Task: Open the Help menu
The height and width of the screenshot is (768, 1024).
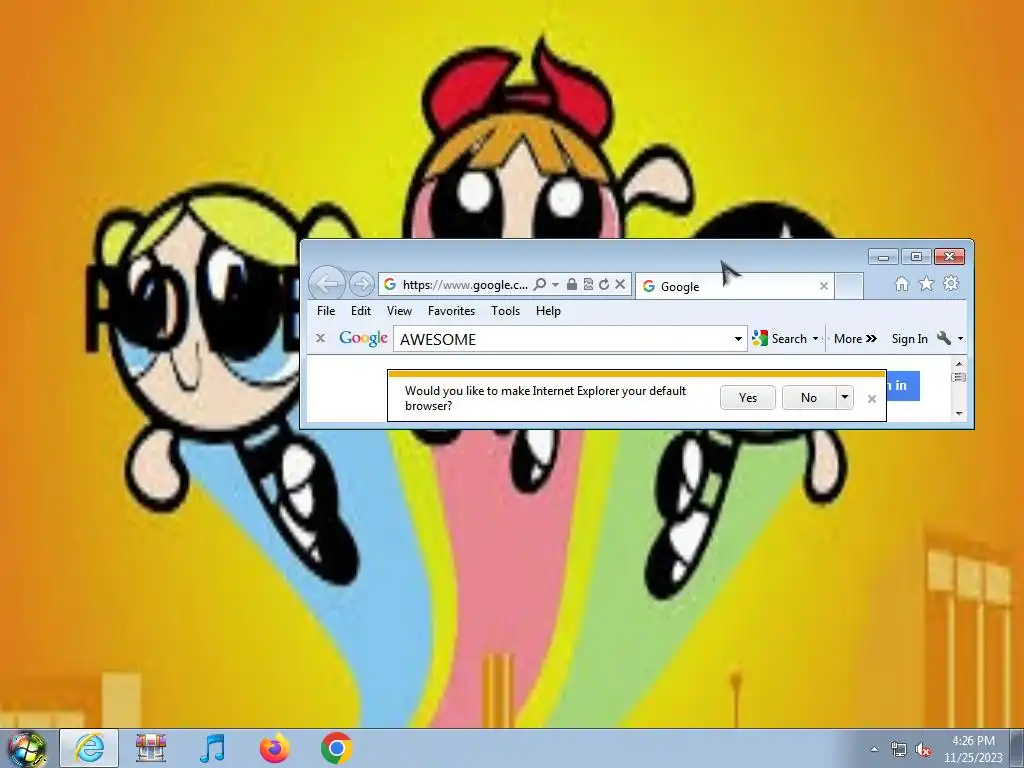Action: pyautogui.click(x=549, y=311)
